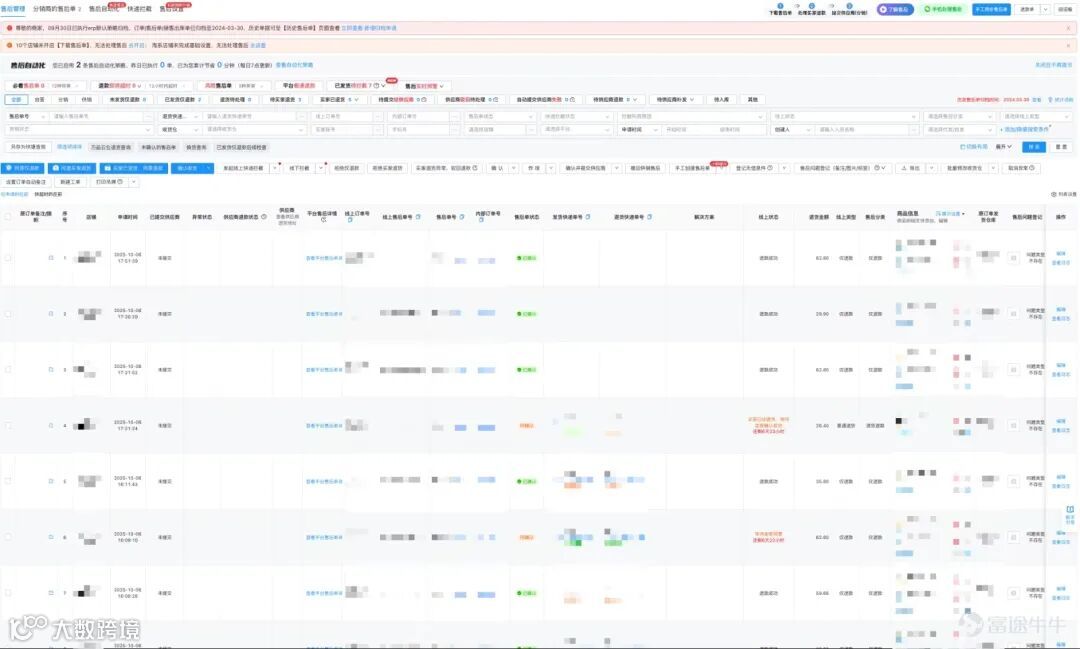Click step 3 提交供应商 icon
Viewport: 1080px width, 649px height.
[849, 6]
